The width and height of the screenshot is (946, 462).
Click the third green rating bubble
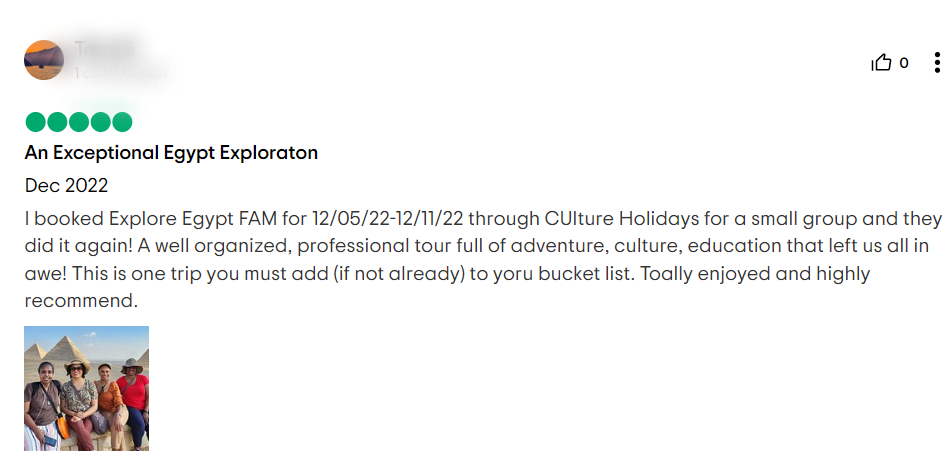79,122
